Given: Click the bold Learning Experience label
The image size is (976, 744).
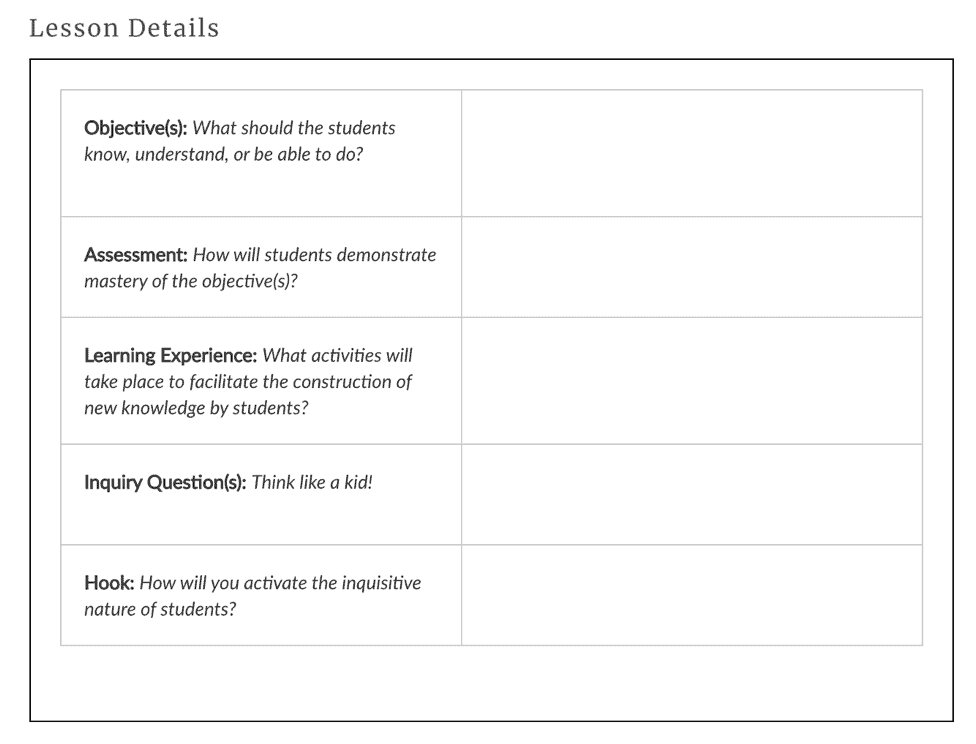Looking at the screenshot, I should tap(170, 356).
